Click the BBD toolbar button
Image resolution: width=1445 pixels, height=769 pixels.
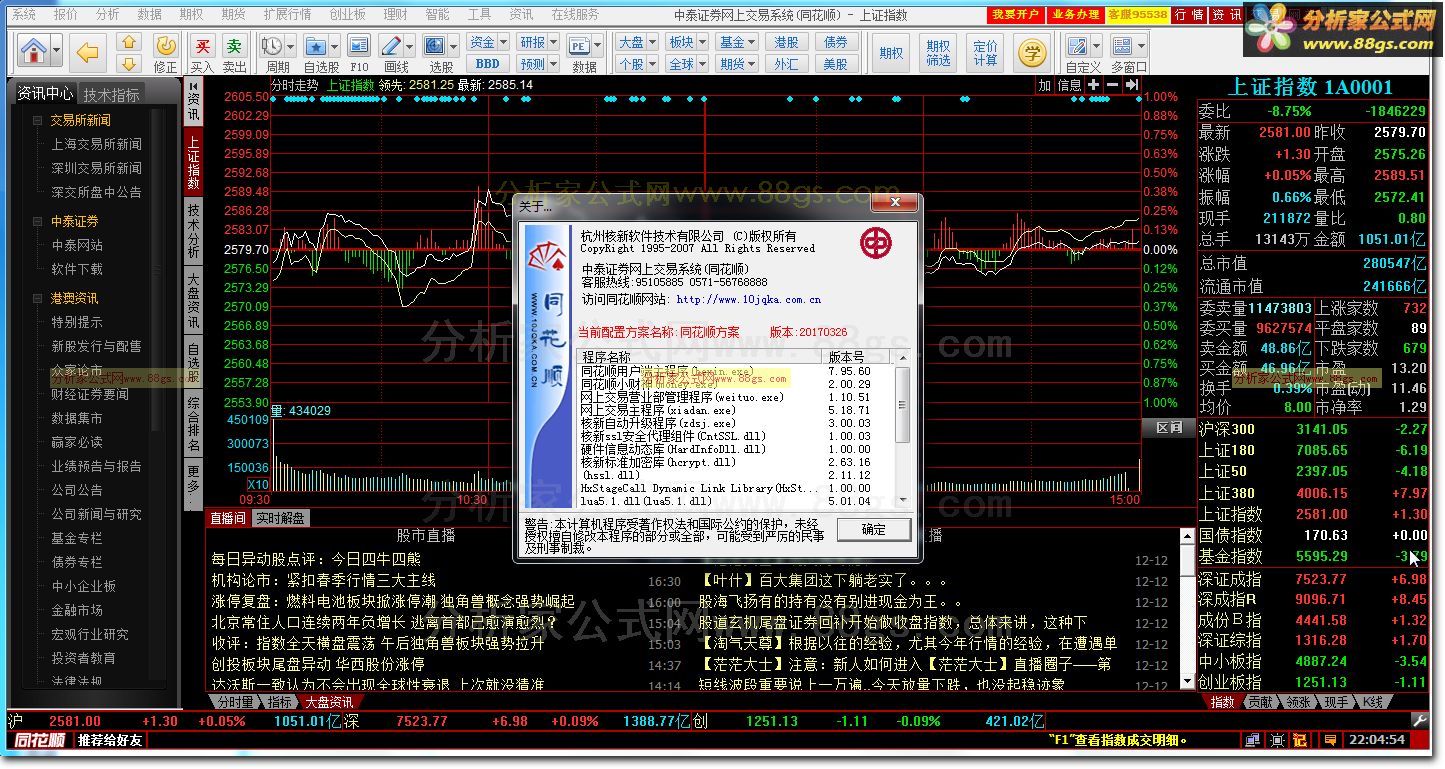point(488,64)
